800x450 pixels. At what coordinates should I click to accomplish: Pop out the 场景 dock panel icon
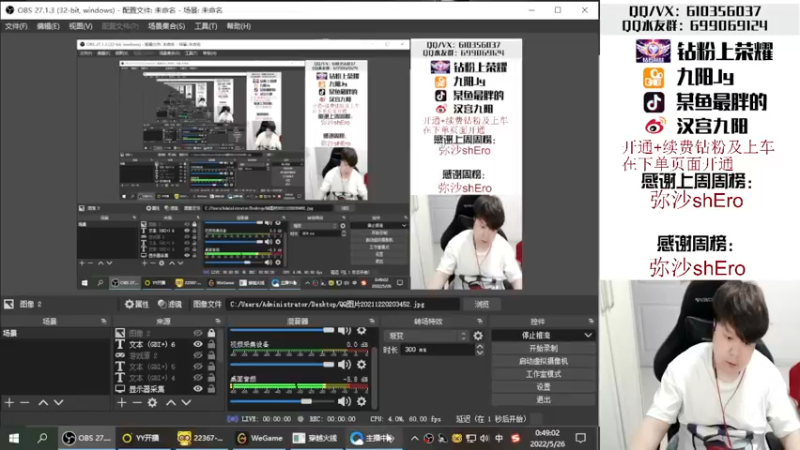click(x=104, y=321)
